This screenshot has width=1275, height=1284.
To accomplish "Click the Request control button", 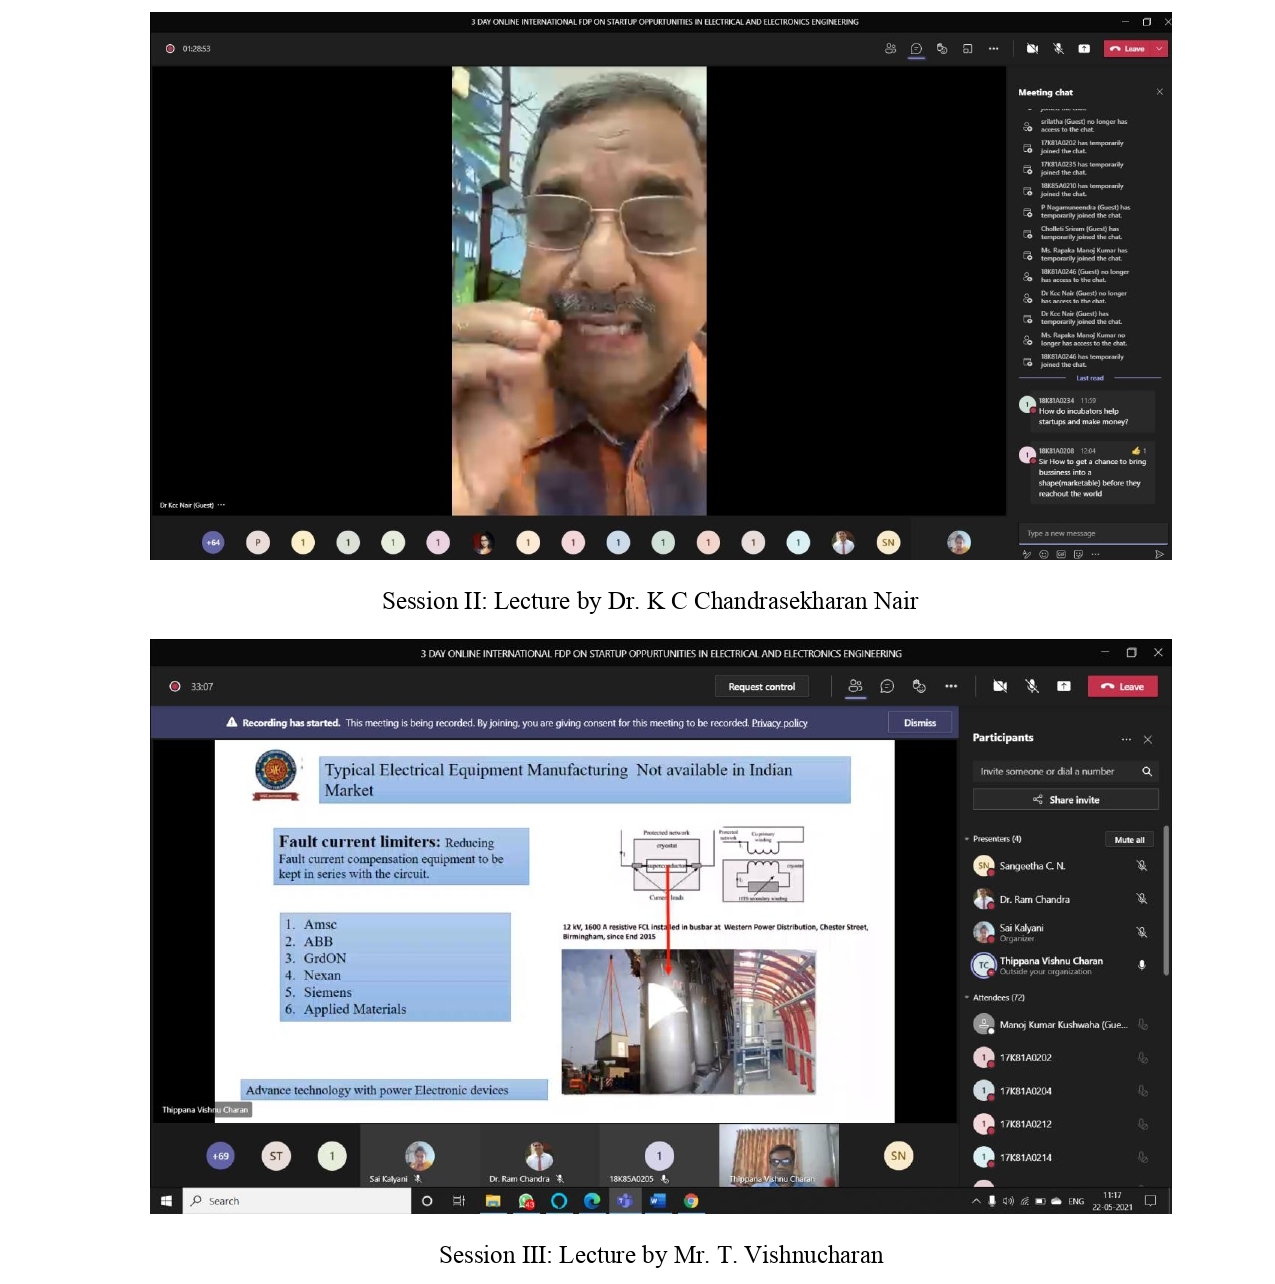I will (762, 687).
